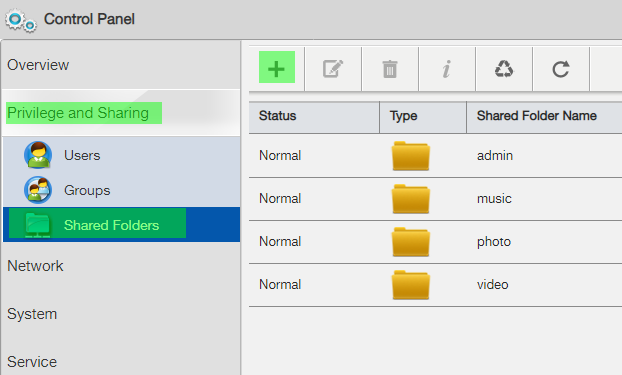
Task: Click the Control Panel gears icon
Action: (x=21, y=21)
